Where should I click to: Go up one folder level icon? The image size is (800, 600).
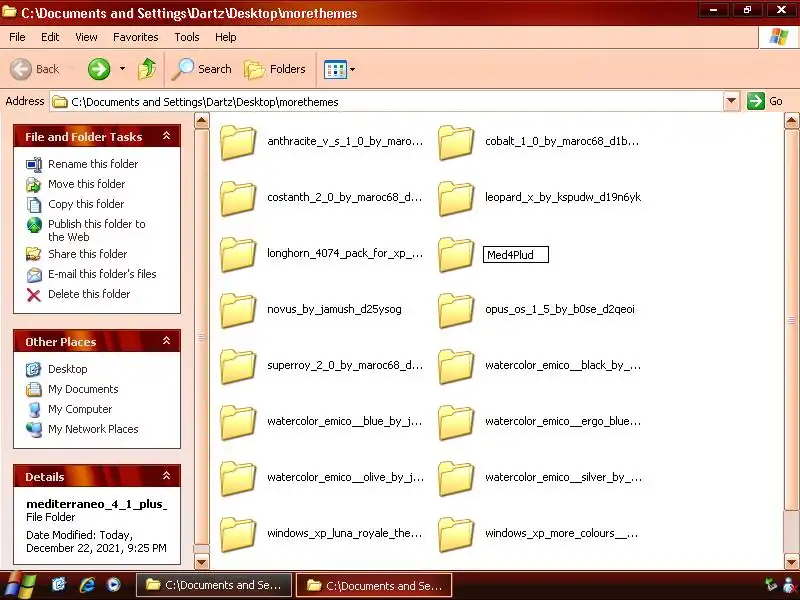coord(147,69)
